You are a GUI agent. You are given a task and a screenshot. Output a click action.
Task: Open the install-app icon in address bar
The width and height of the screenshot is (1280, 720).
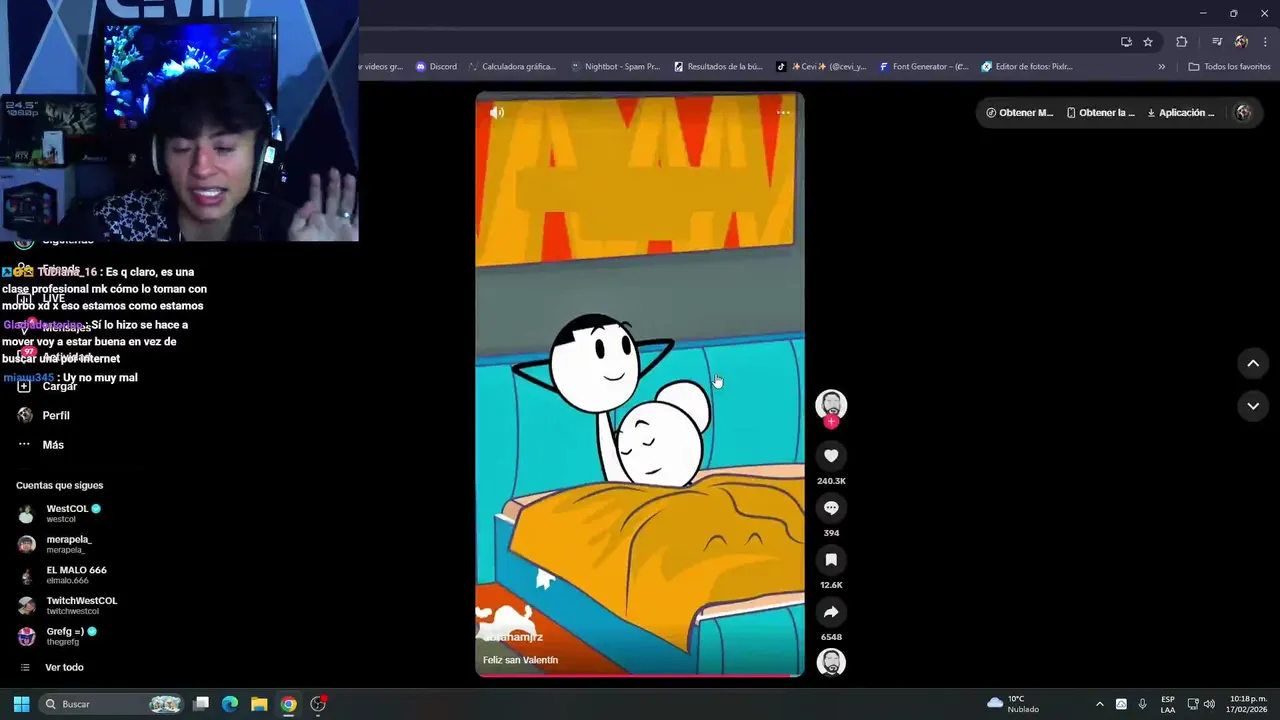pyautogui.click(x=1126, y=42)
